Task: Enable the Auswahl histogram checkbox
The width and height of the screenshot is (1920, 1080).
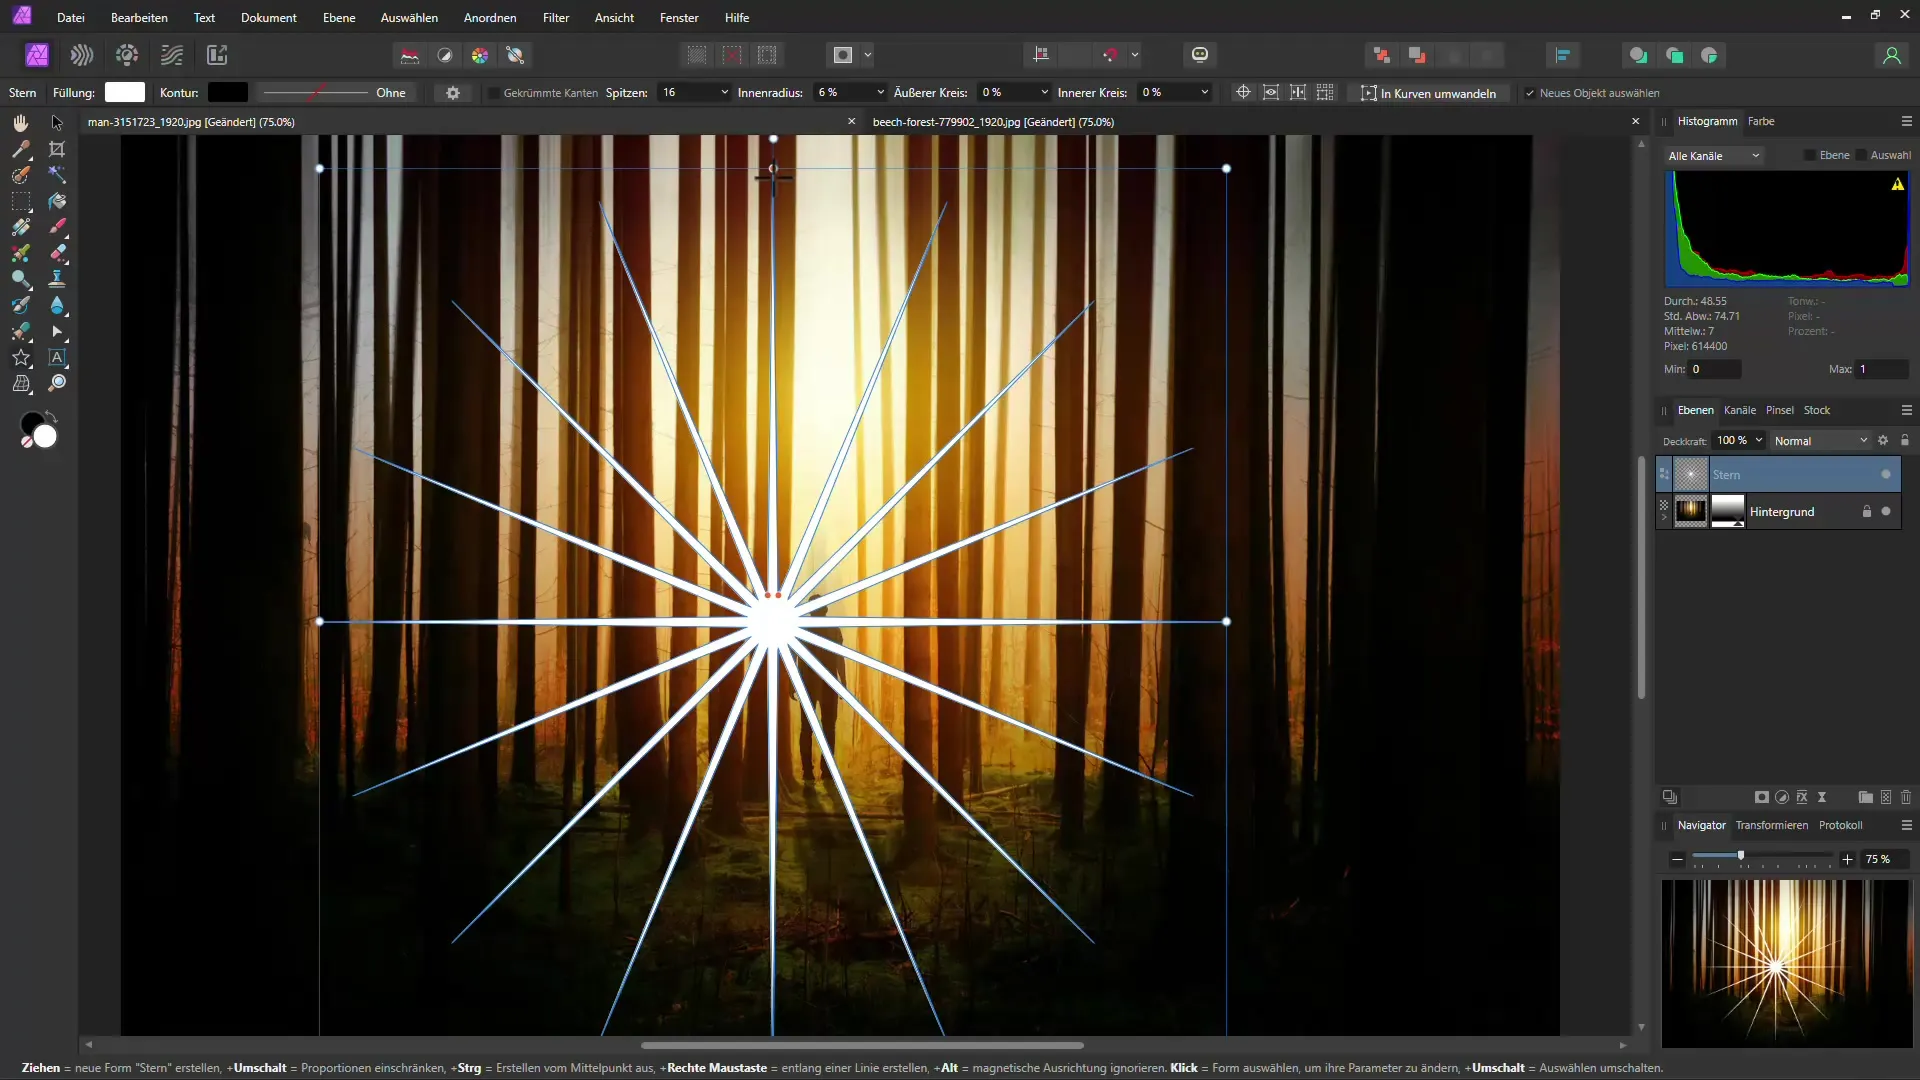Action: tap(1861, 155)
